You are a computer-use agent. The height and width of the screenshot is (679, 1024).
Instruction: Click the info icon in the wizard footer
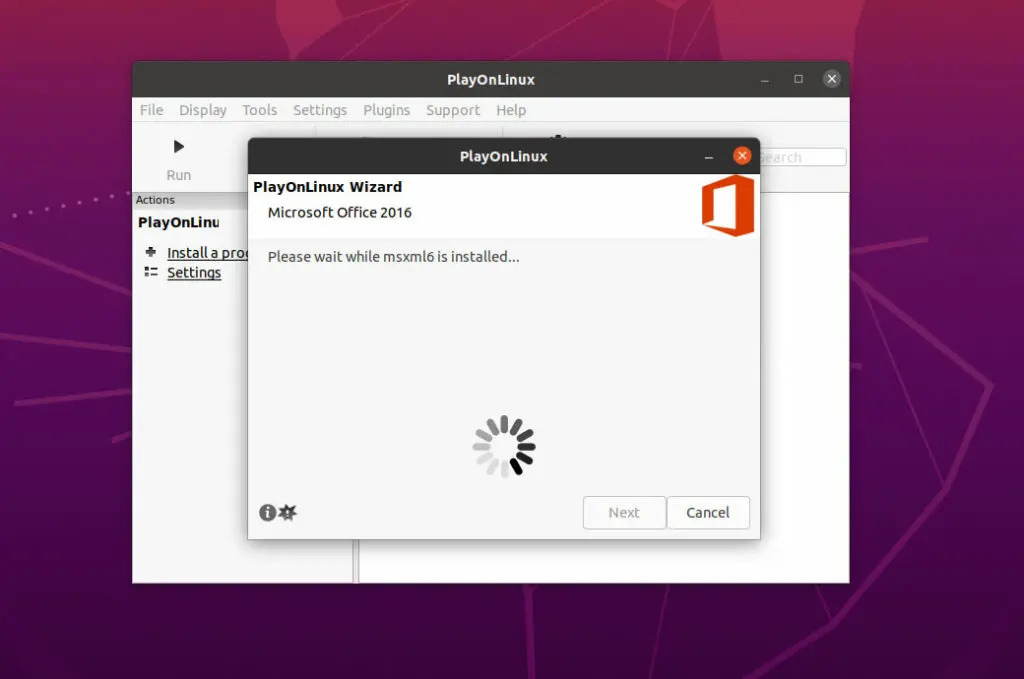click(266, 512)
